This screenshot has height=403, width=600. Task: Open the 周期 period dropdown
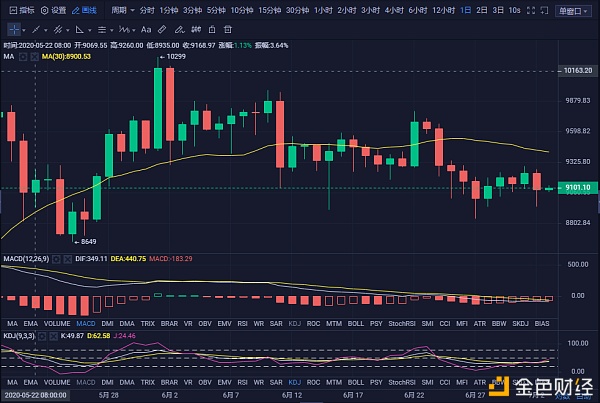pos(123,10)
